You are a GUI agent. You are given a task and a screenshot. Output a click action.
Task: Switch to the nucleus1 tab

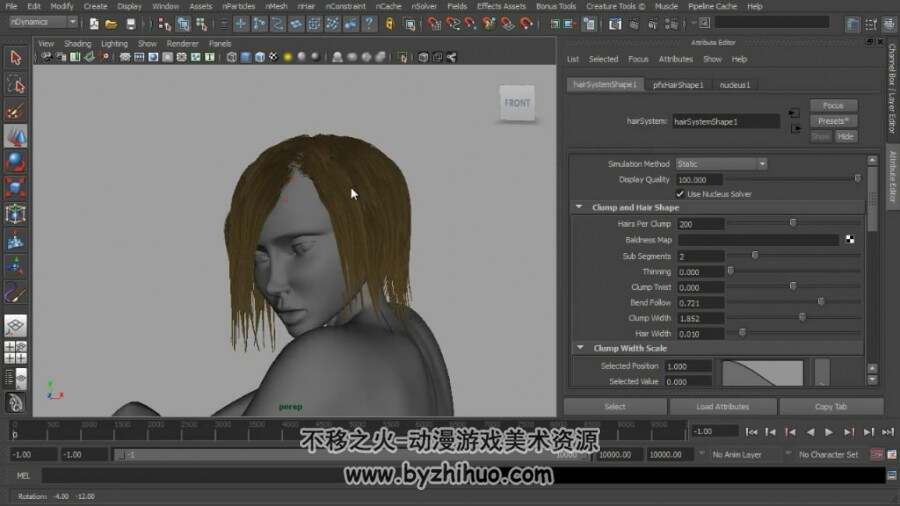click(x=735, y=85)
